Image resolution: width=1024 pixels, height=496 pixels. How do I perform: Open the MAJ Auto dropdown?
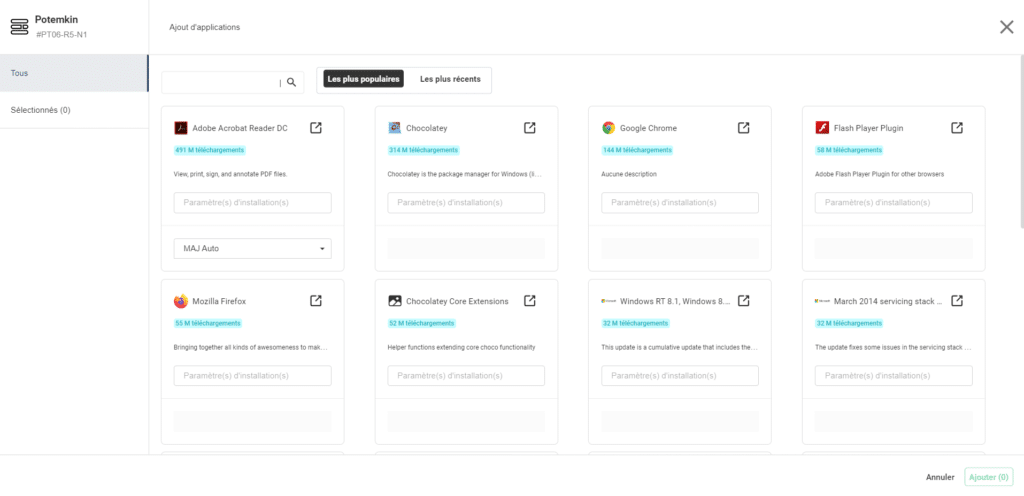click(x=253, y=249)
